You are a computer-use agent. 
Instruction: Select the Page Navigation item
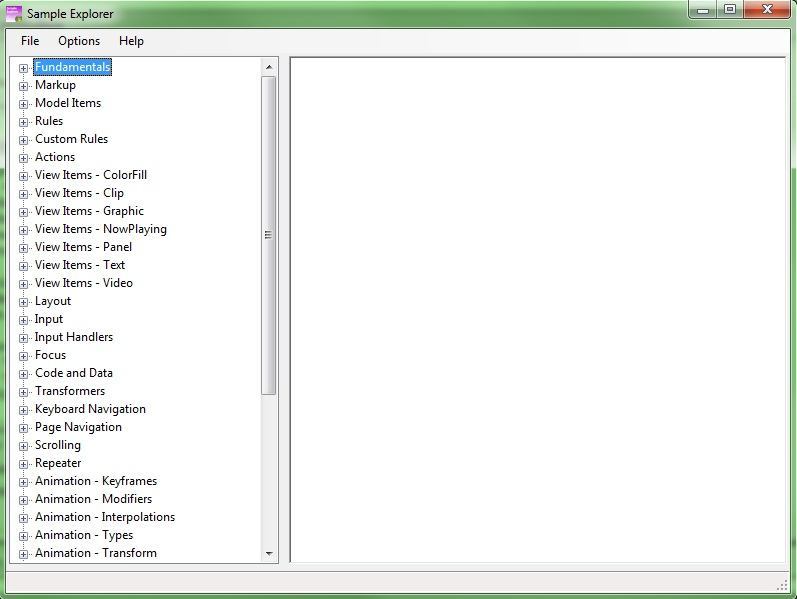tap(78, 427)
